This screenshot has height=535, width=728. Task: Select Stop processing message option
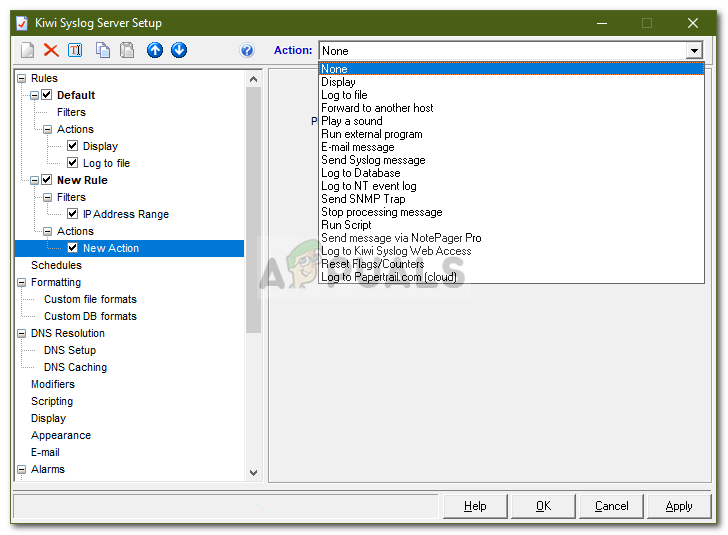coord(511,212)
